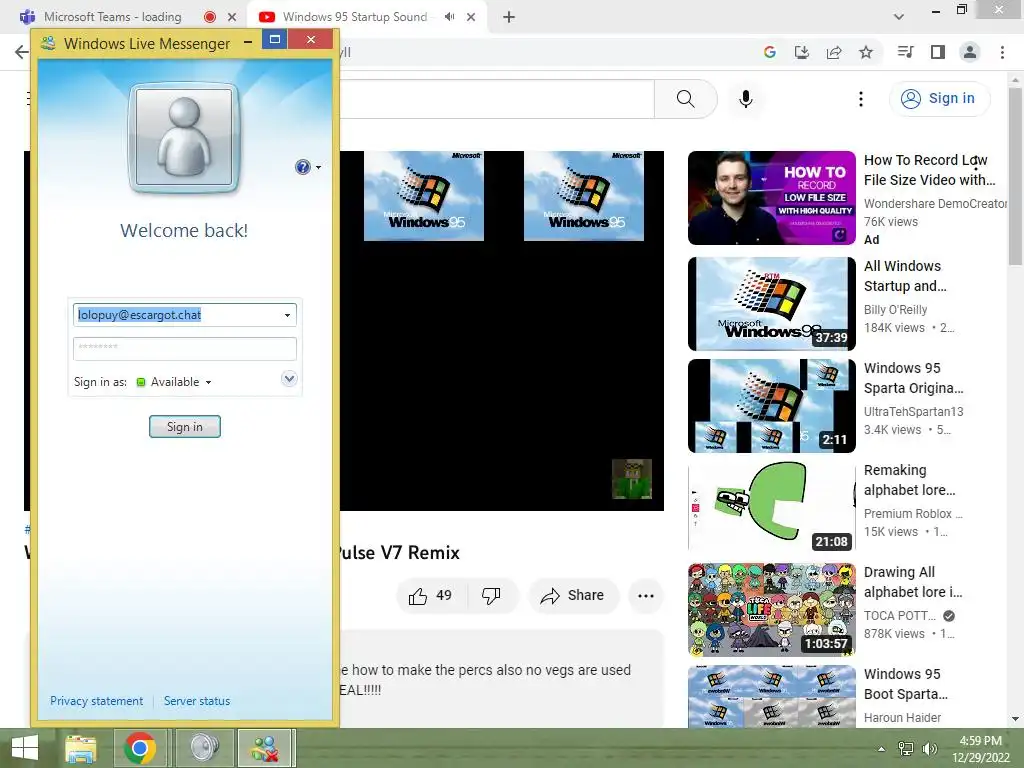Open a new Chrome tab
This screenshot has height=768, width=1024.
coord(509,17)
